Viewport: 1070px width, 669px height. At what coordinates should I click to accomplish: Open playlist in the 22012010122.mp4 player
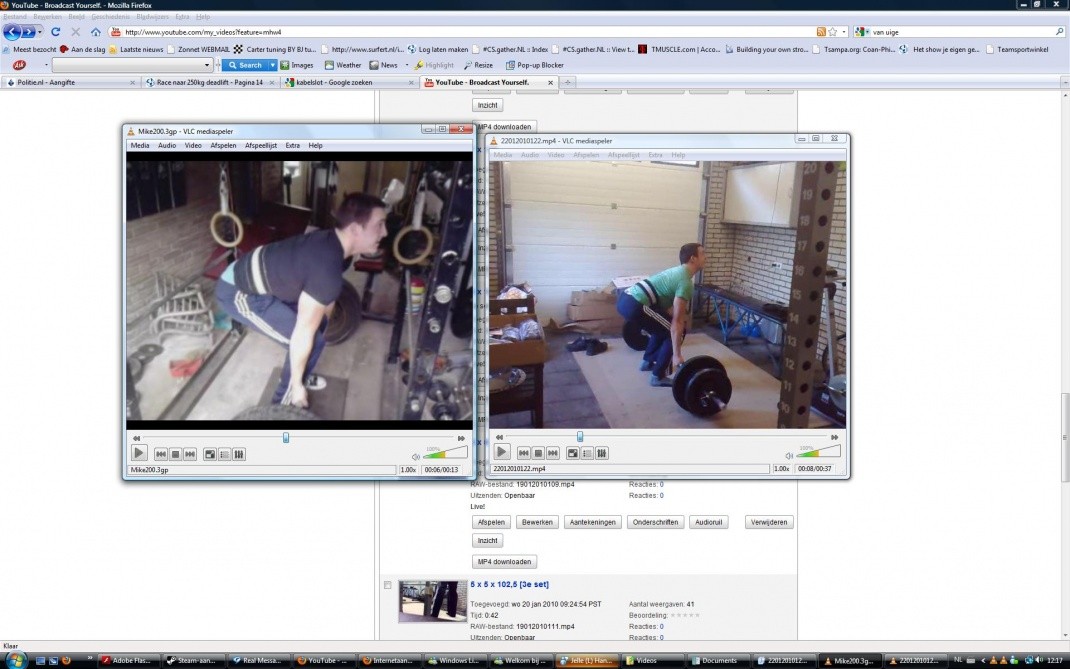587,453
